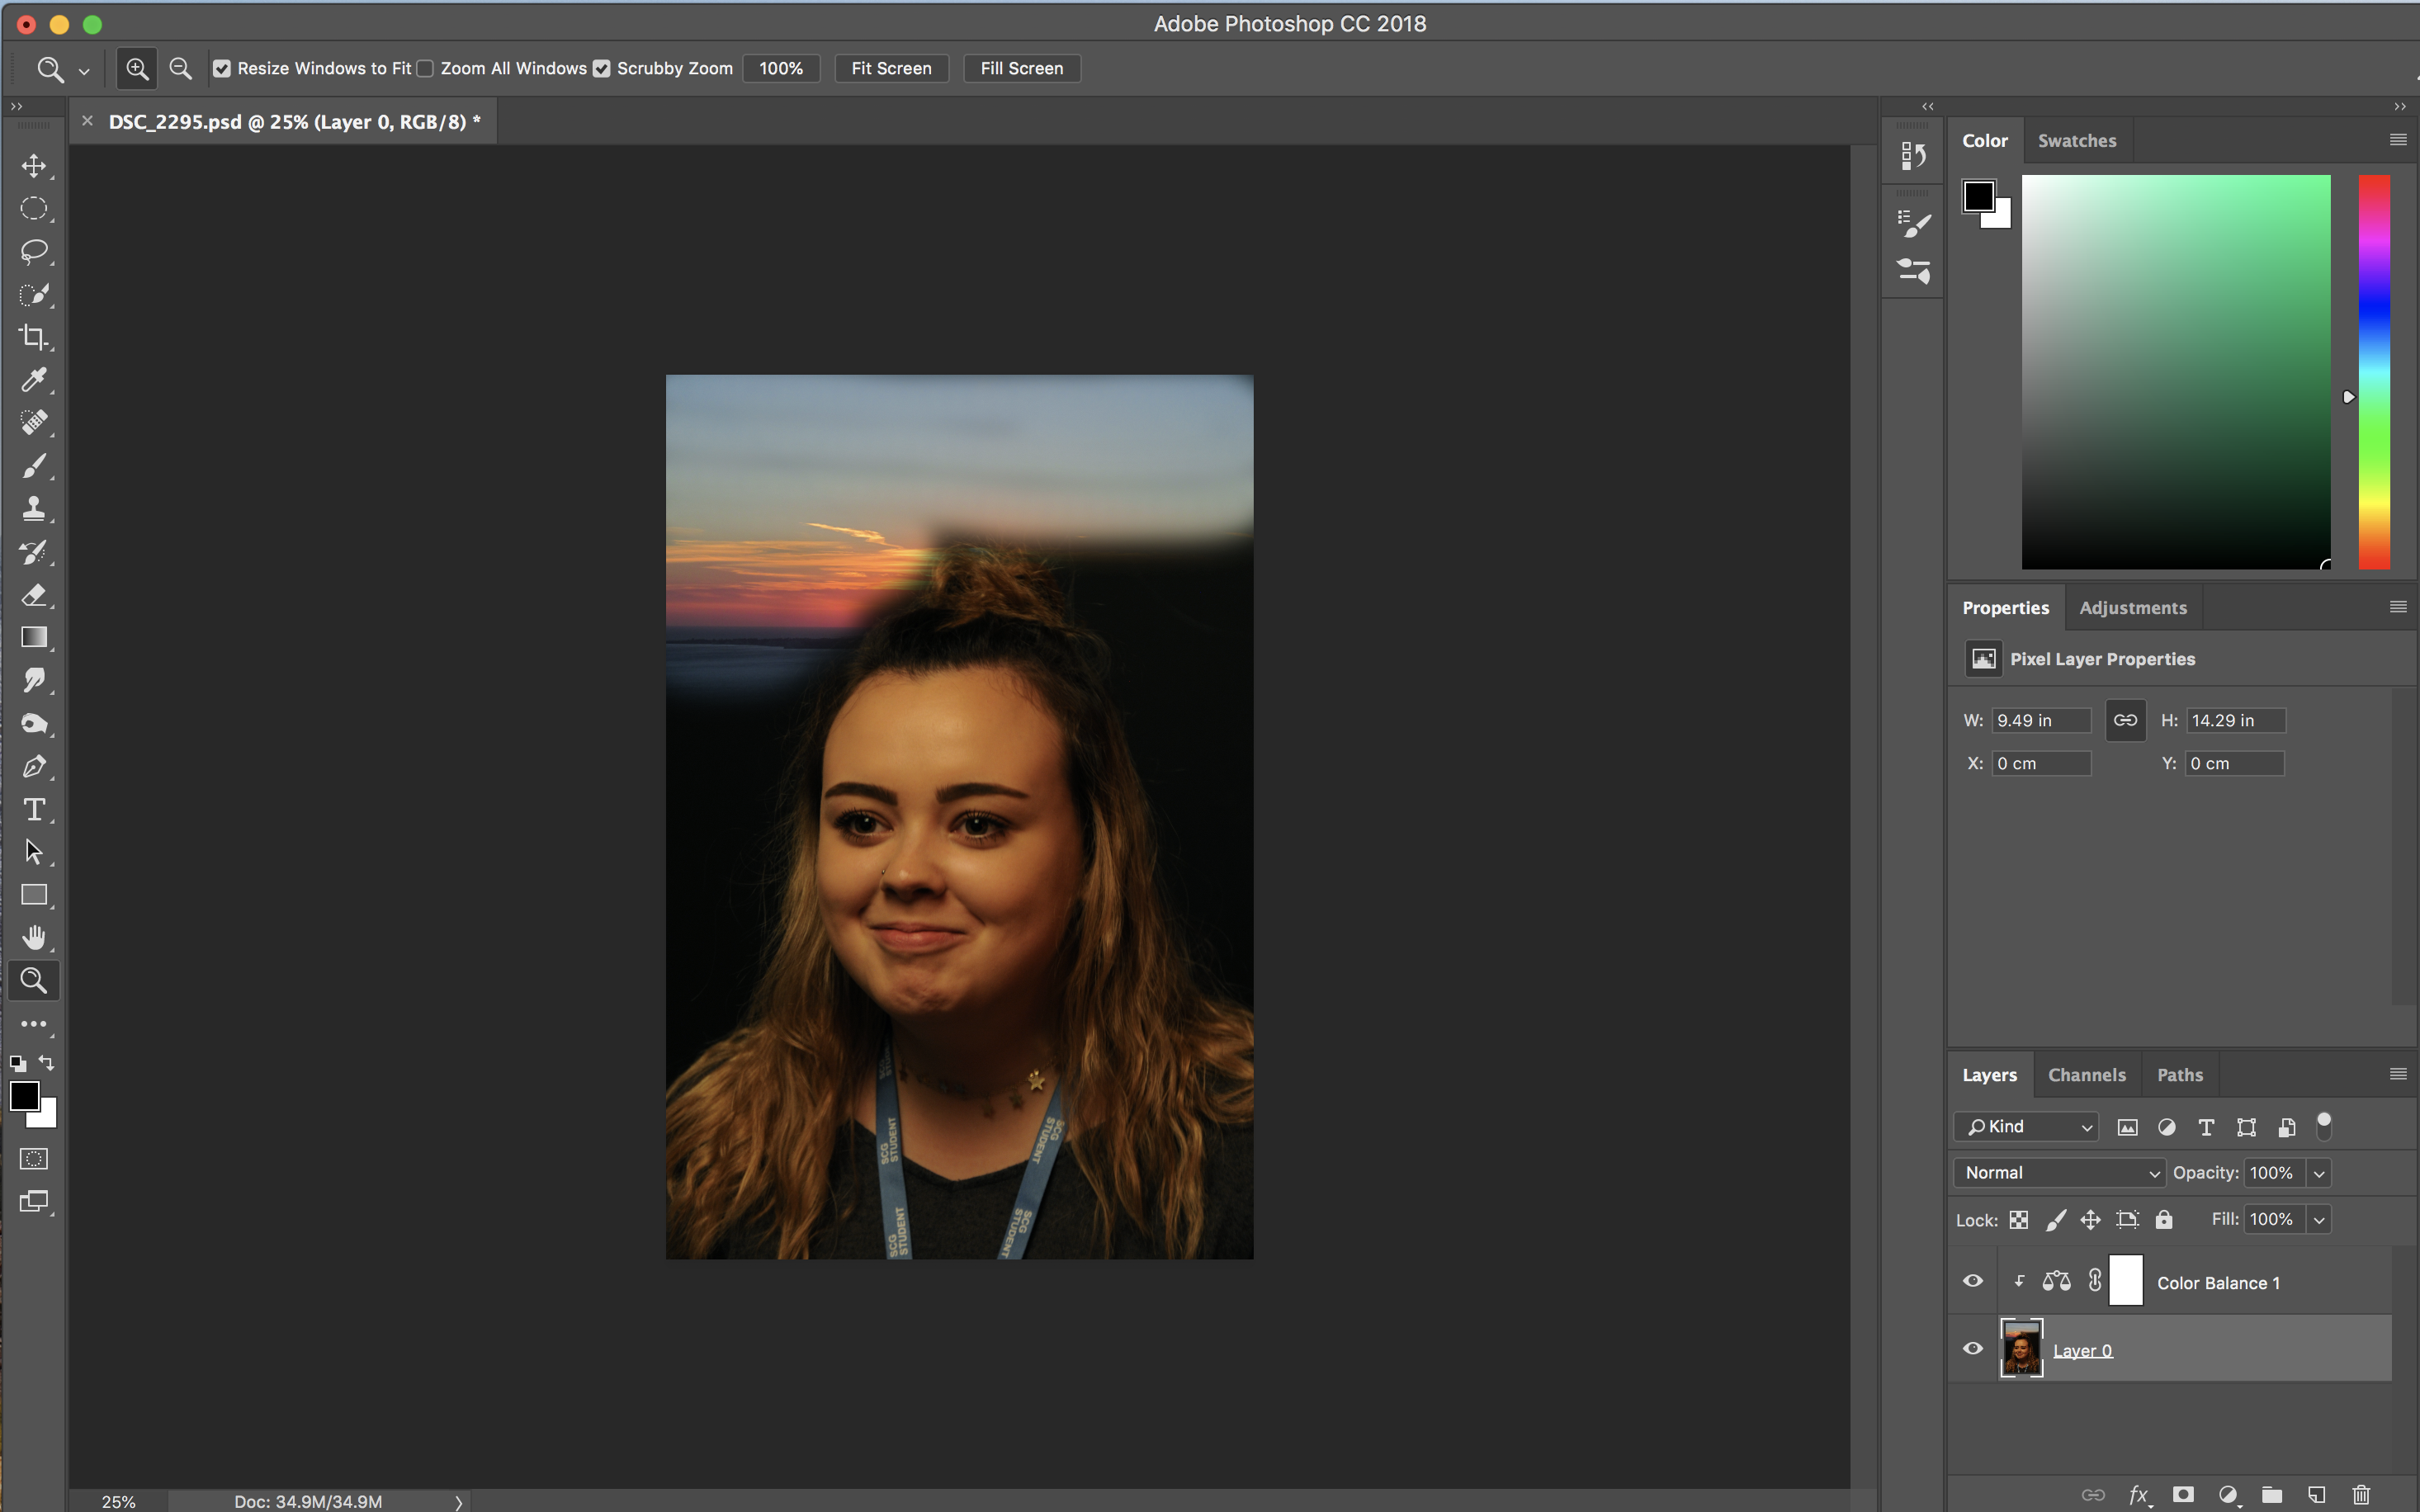Click the delete layer trash icon
Image resolution: width=2420 pixels, height=1512 pixels.
pos(2361,1494)
